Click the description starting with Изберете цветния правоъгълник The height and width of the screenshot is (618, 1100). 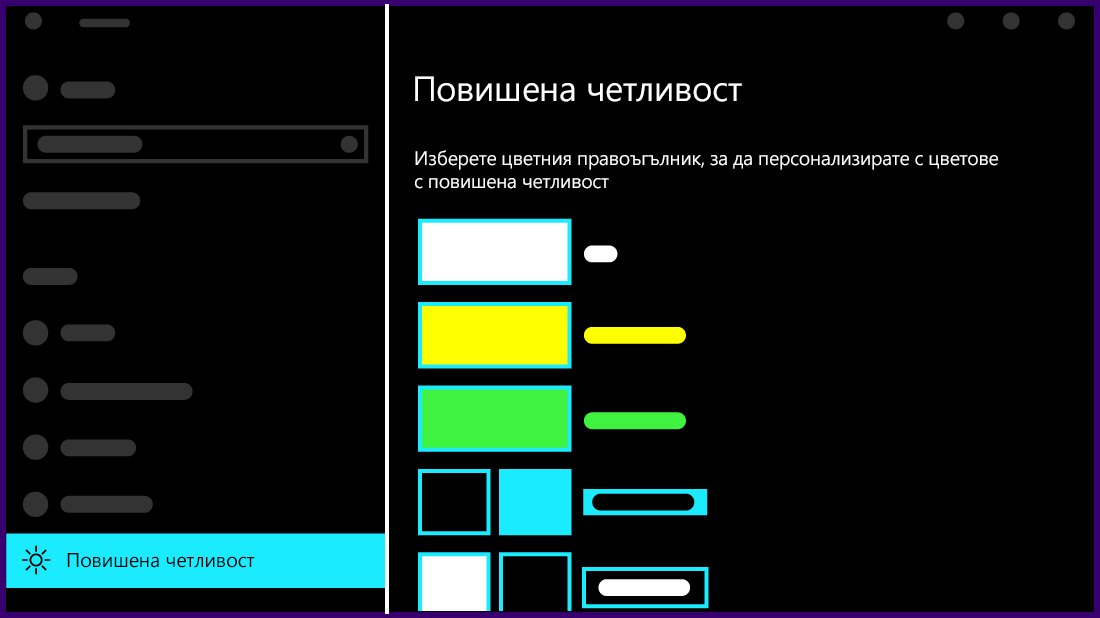pos(706,170)
